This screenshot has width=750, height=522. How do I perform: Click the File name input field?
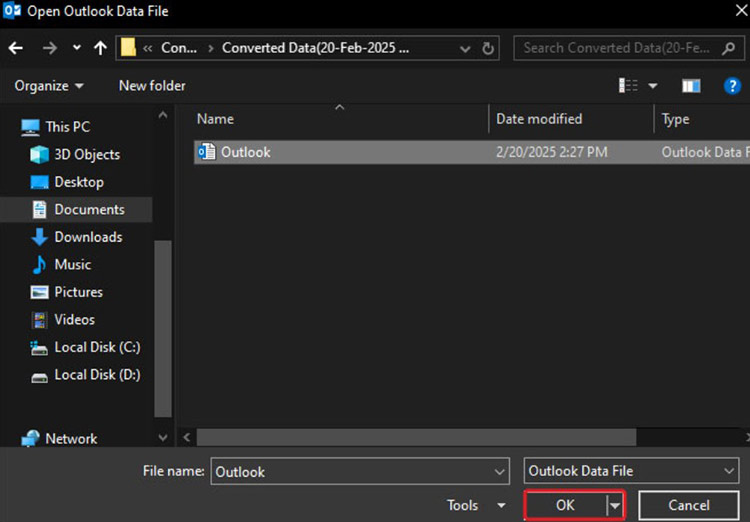[353, 472]
